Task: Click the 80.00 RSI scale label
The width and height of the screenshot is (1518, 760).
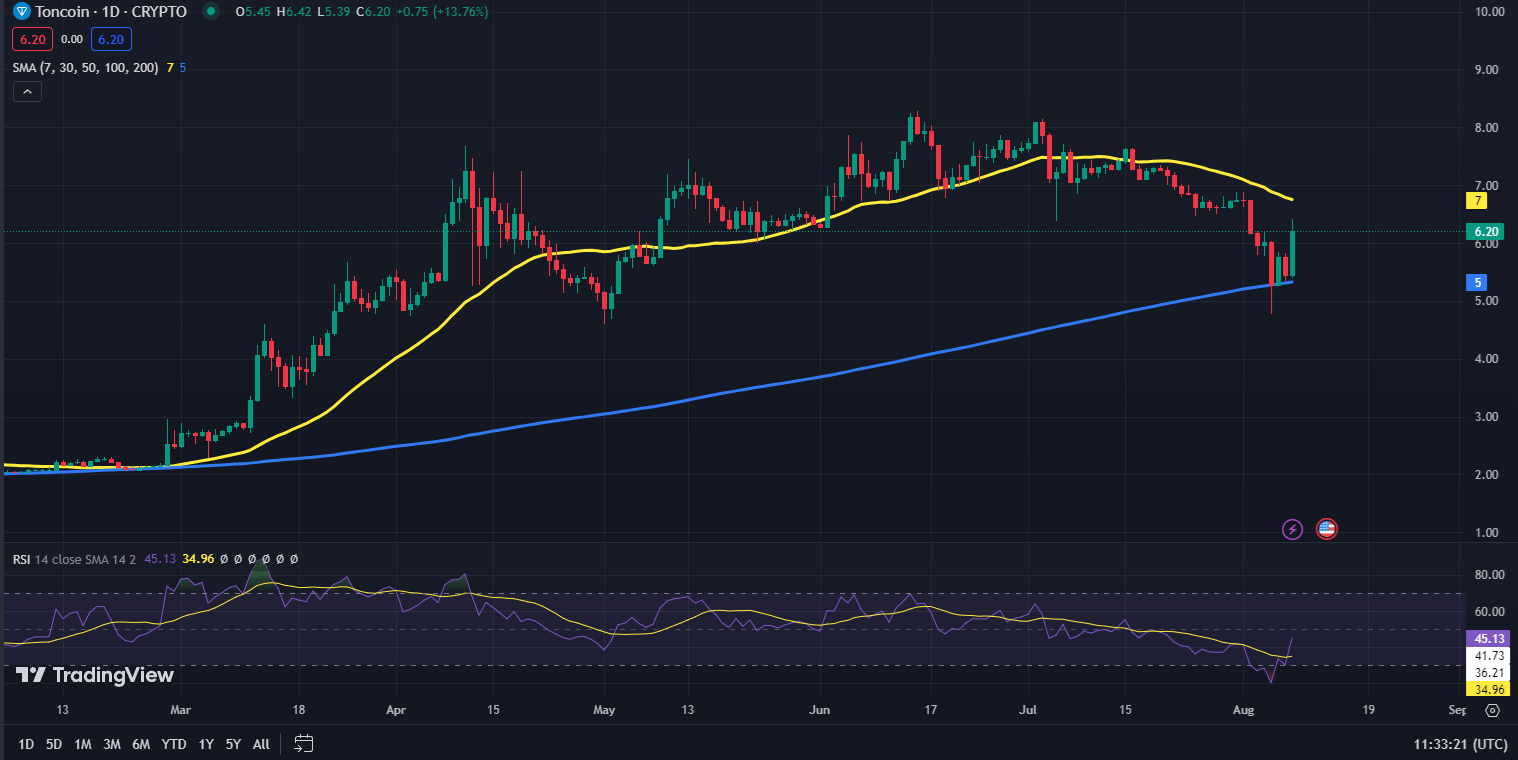Action: pos(1488,575)
